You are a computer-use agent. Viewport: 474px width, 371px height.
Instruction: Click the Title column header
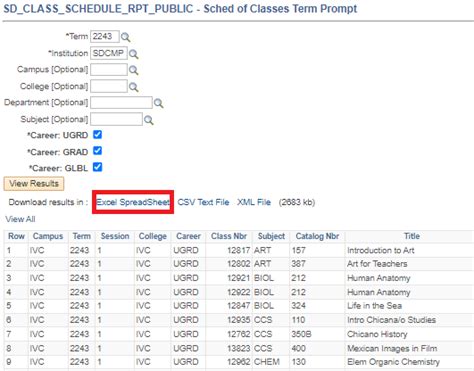click(412, 236)
